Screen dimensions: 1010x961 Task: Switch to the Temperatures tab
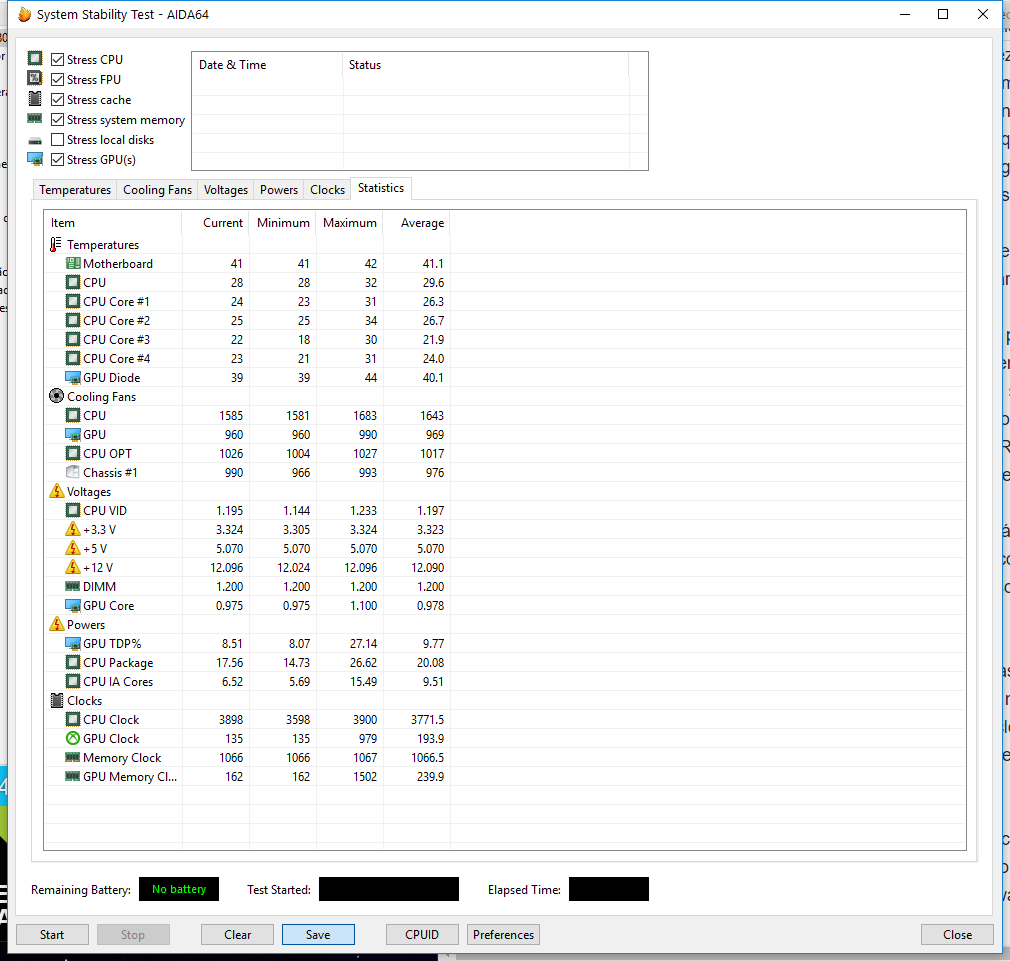tap(75, 189)
